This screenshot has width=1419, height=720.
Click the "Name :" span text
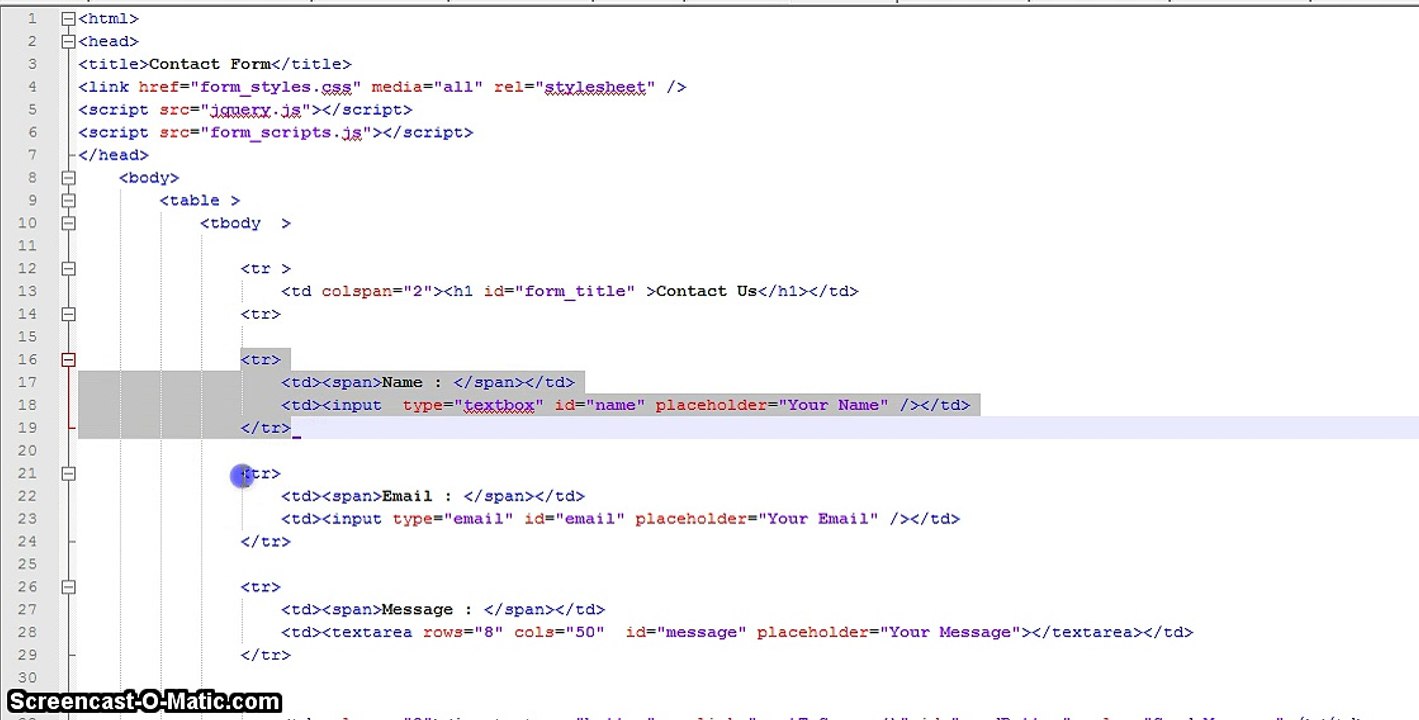[x=412, y=382]
